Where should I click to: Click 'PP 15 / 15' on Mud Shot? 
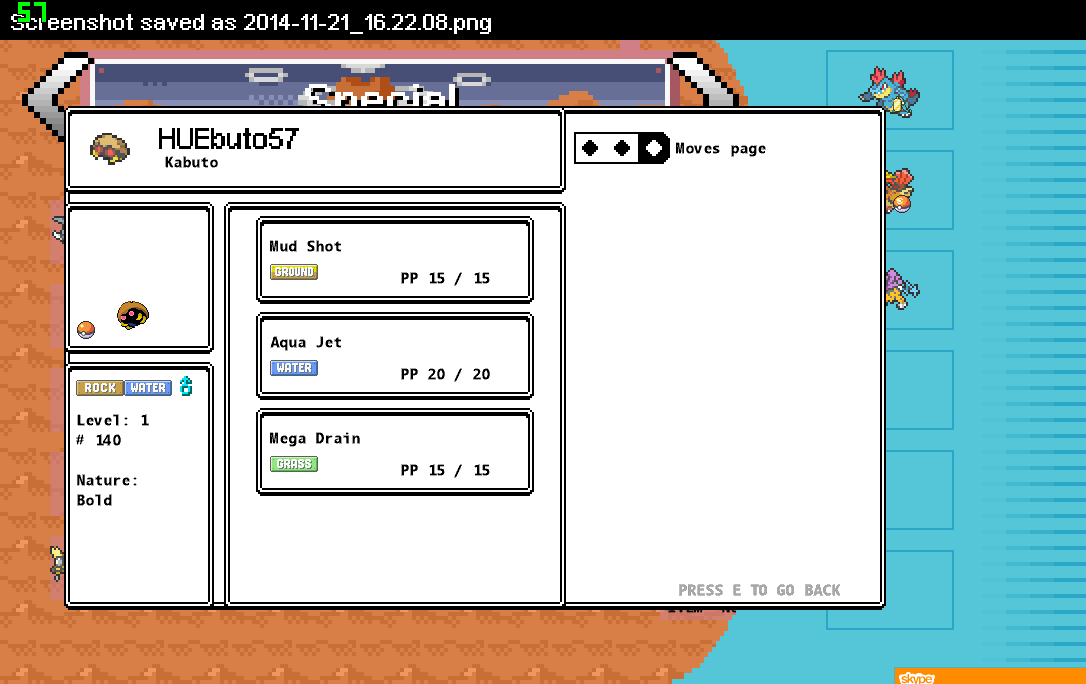tap(445, 278)
